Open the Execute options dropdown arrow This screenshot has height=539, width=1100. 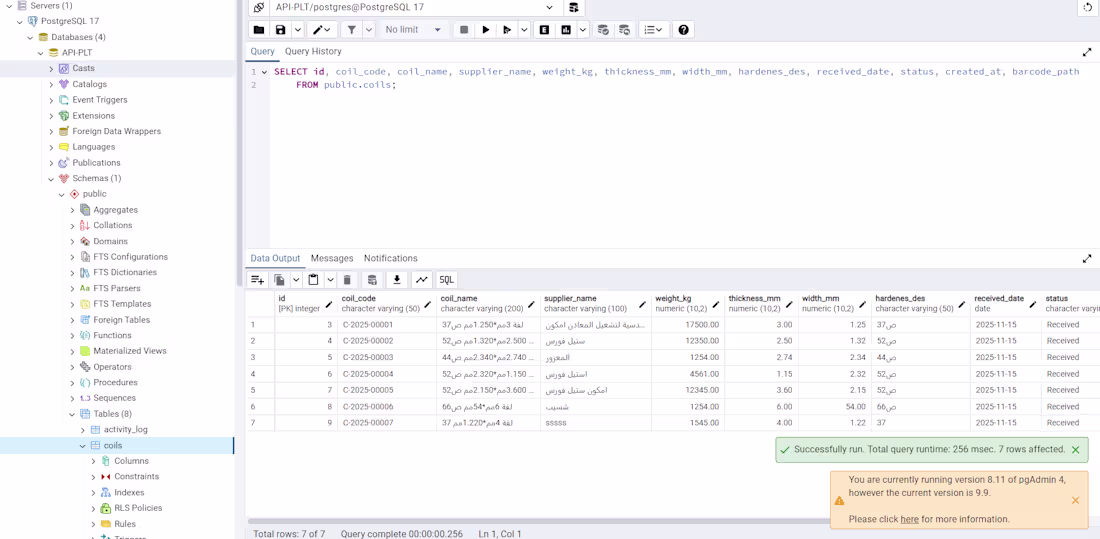pos(524,29)
